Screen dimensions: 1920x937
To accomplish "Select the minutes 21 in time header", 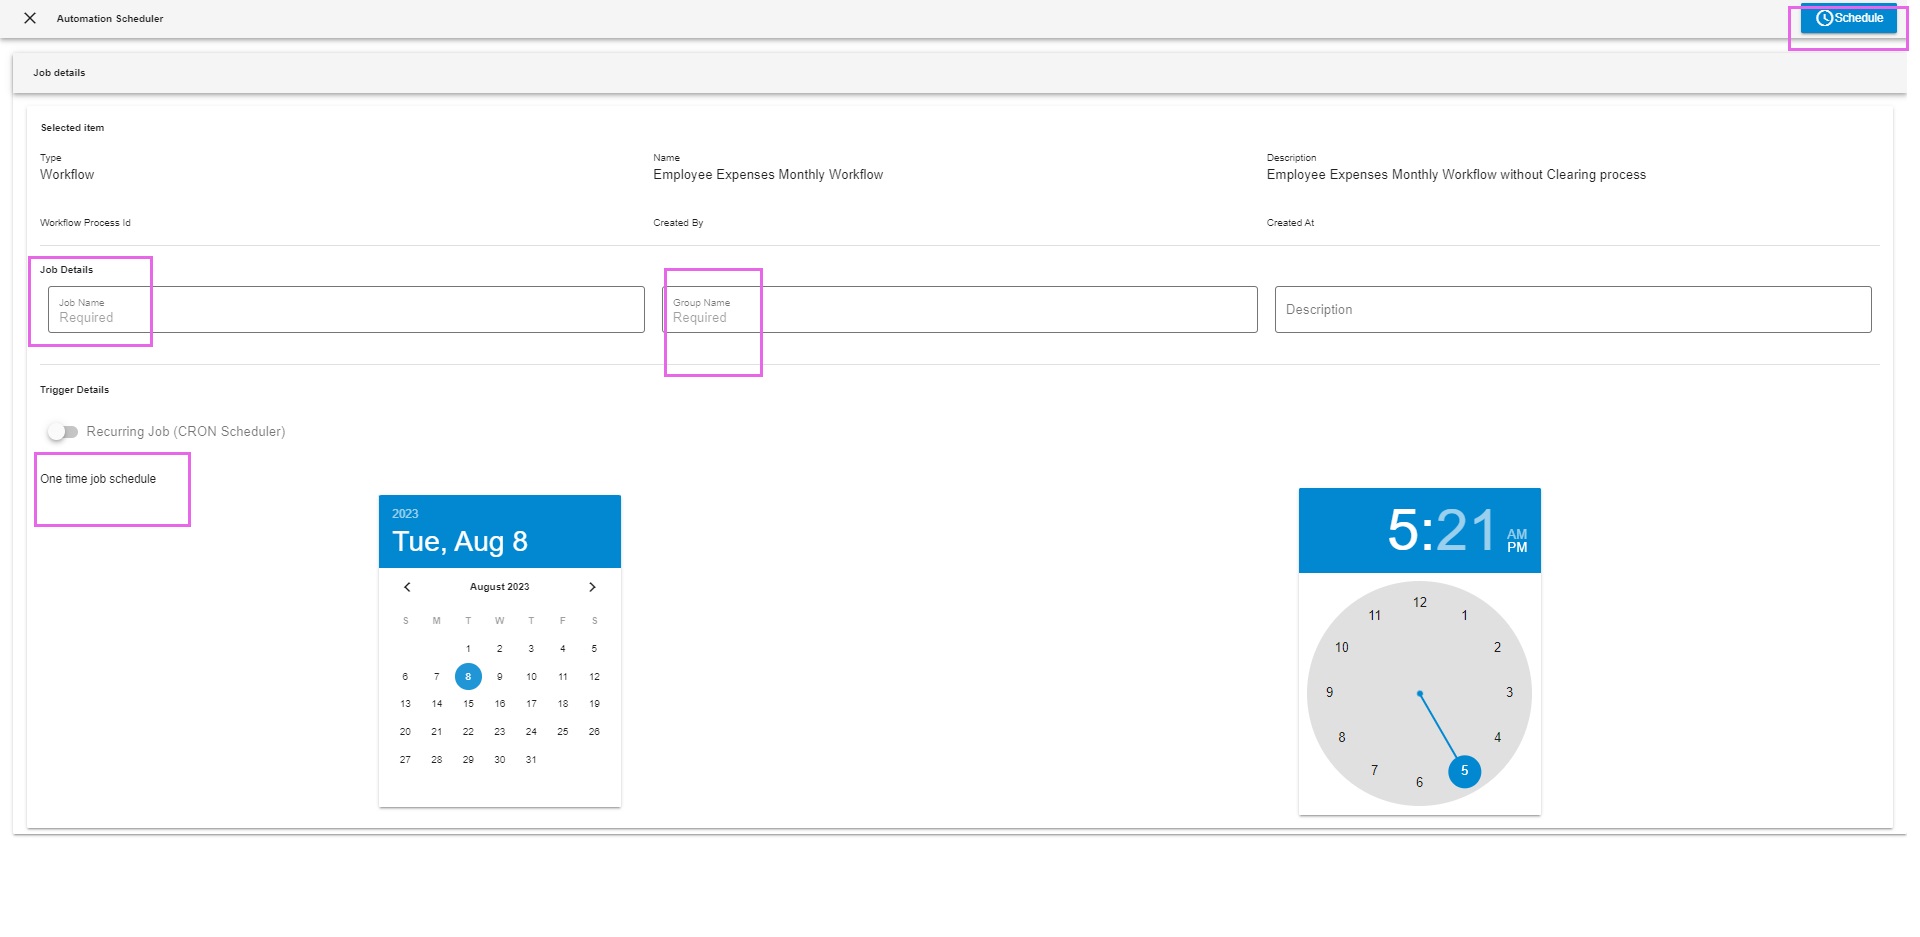I will coord(1465,530).
